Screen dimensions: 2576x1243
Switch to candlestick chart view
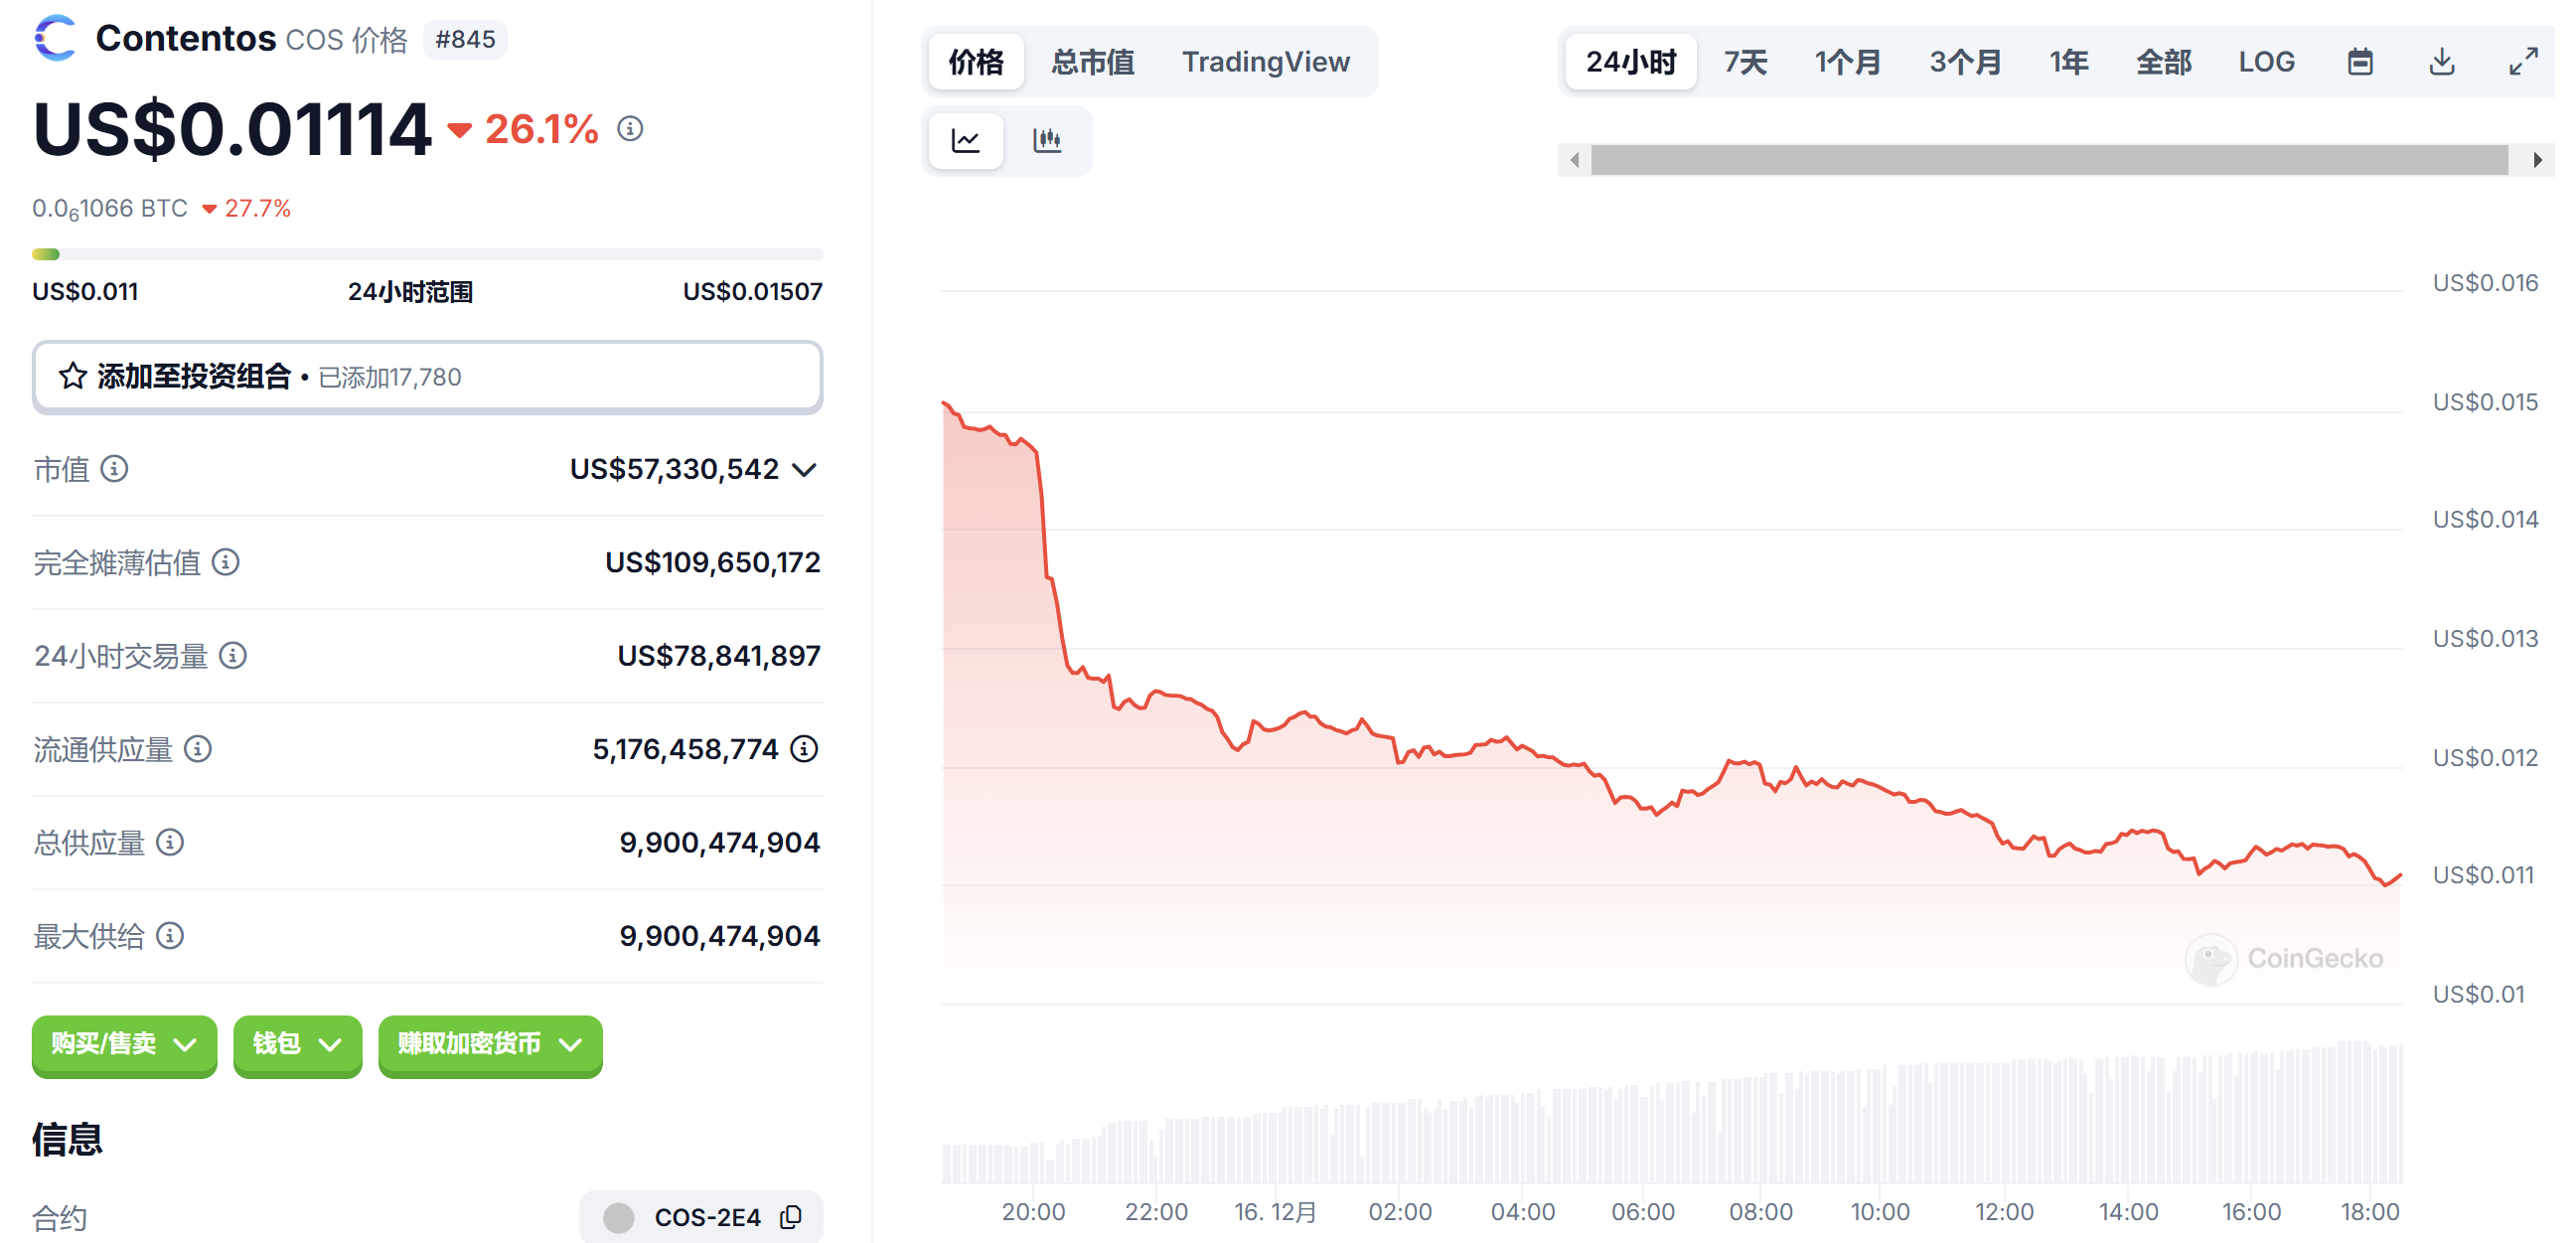(x=1046, y=140)
